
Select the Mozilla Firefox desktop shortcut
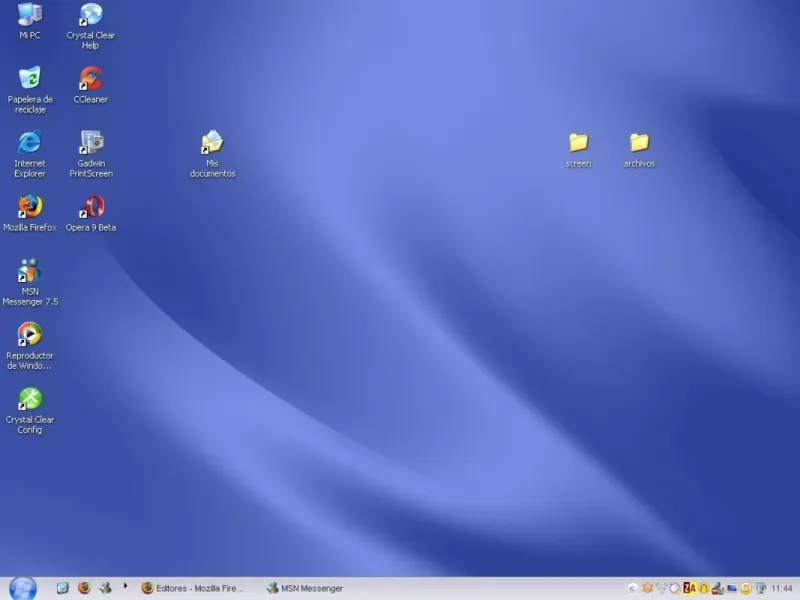(30, 213)
